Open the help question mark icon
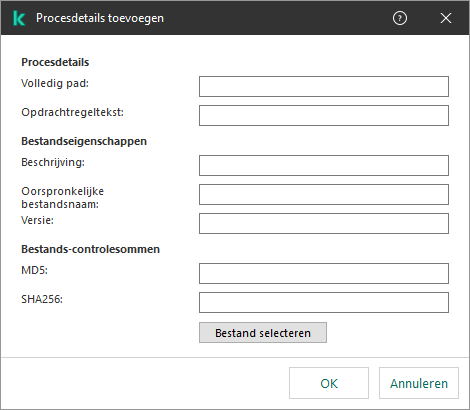 (400, 18)
